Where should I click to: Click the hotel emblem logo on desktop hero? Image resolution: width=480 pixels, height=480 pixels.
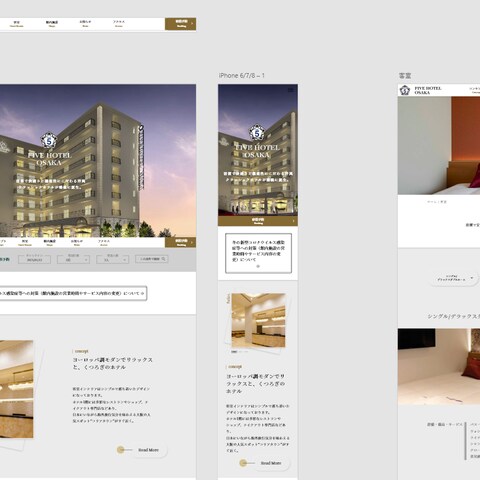(x=49, y=140)
